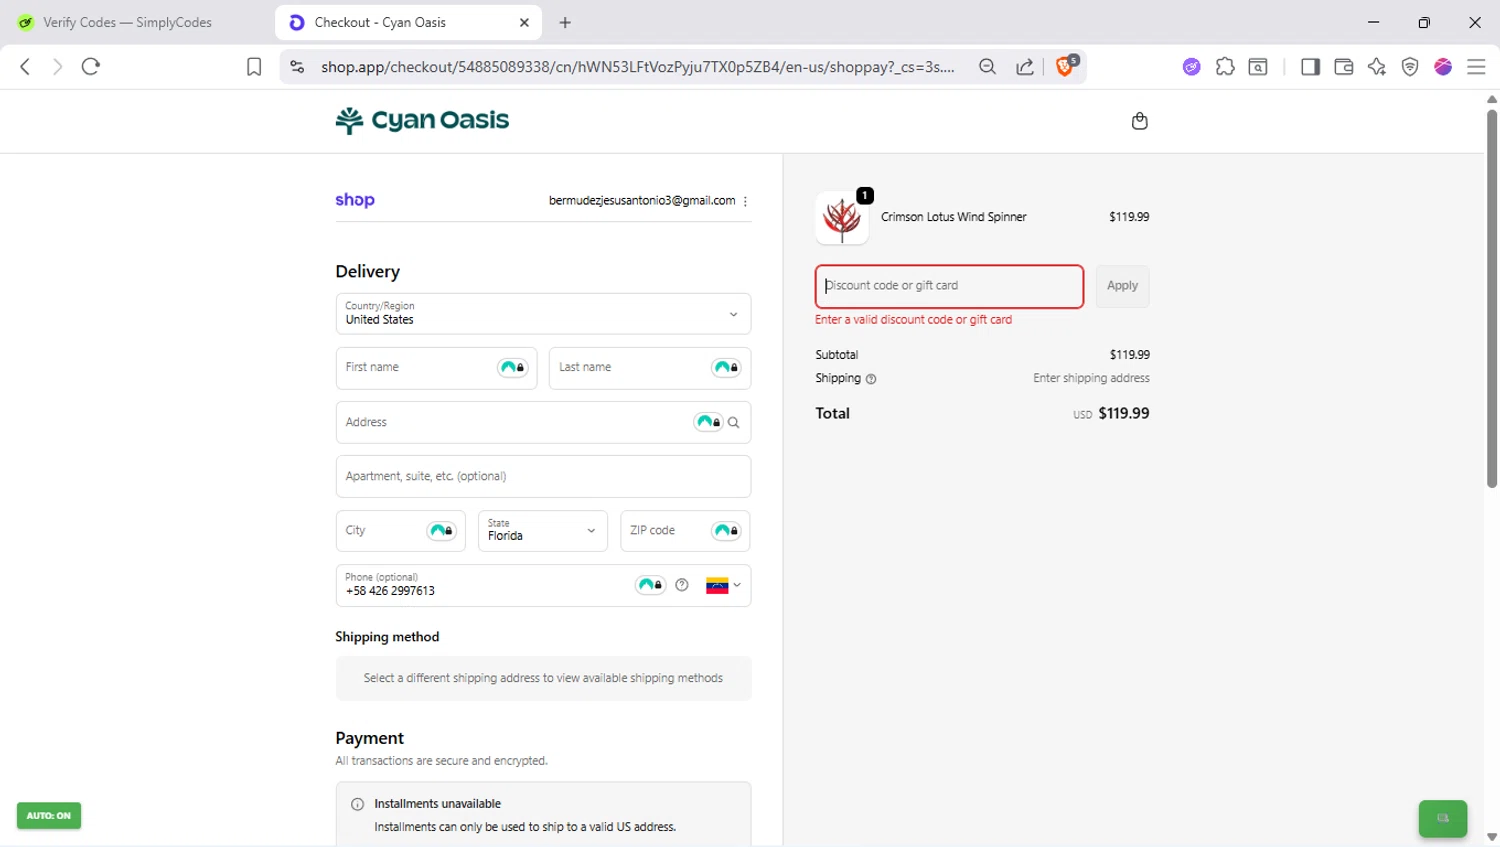Open the shopping bag cart icon
This screenshot has height=847, width=1500.
point(1139,121)
